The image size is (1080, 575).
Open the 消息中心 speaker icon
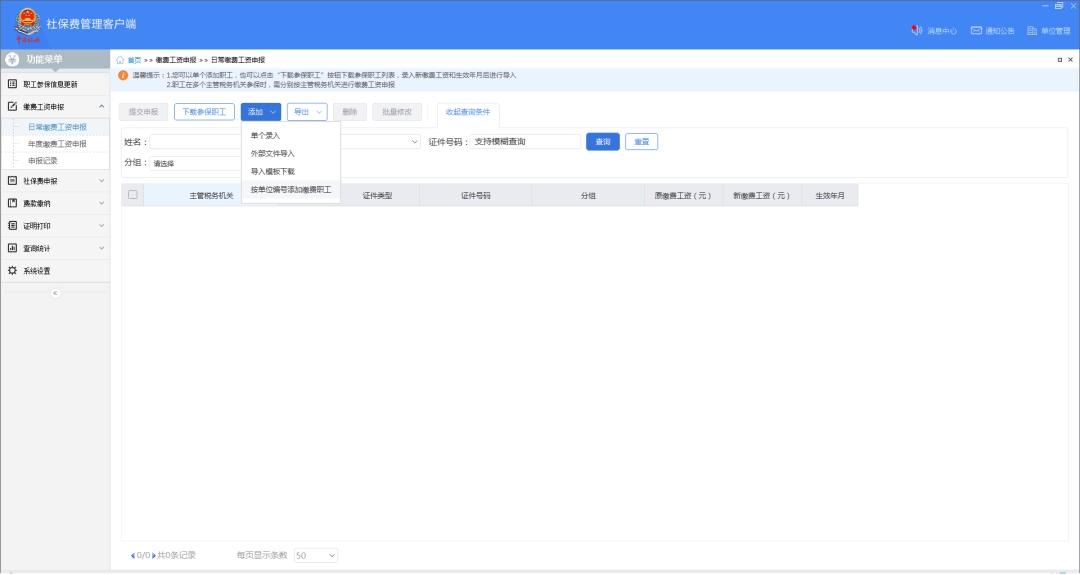pyautogui.click(x=916, y=30)
